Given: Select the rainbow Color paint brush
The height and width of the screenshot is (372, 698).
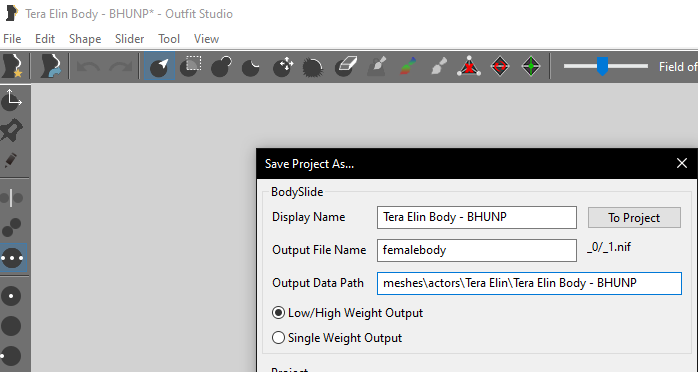Looking at the screenshot, I should tap(407, 66).
